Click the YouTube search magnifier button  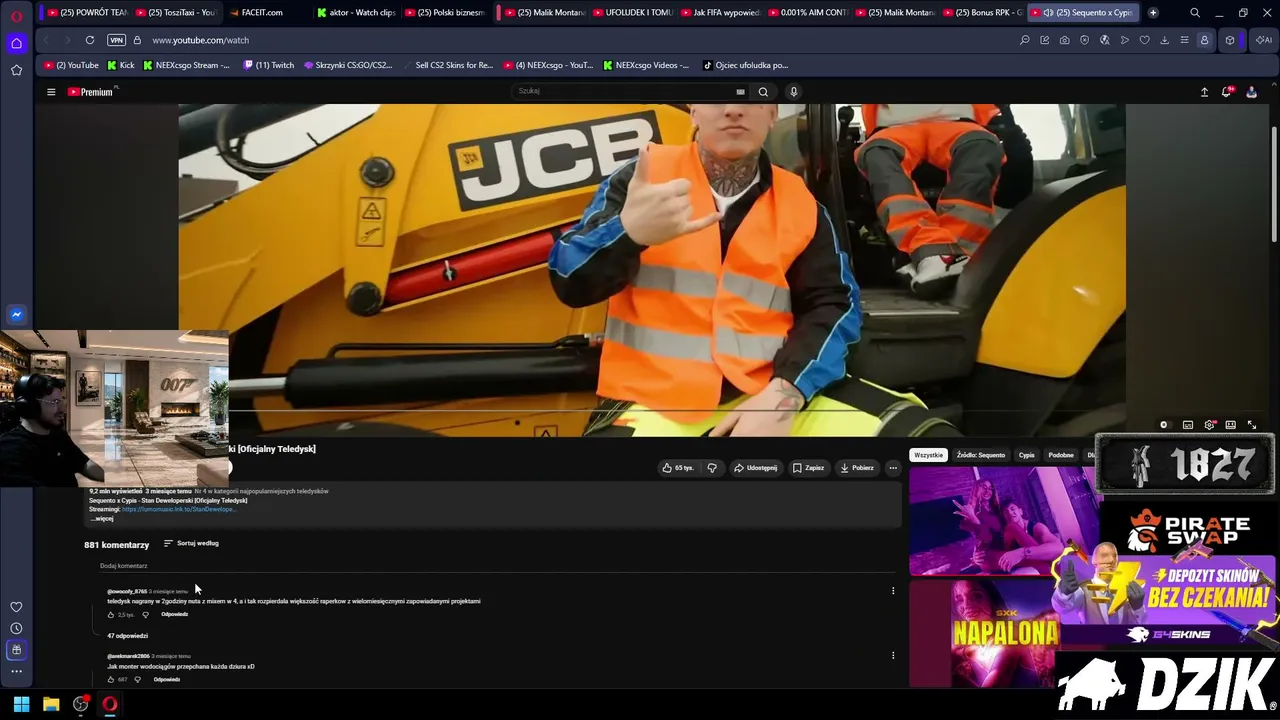[763, 92]
